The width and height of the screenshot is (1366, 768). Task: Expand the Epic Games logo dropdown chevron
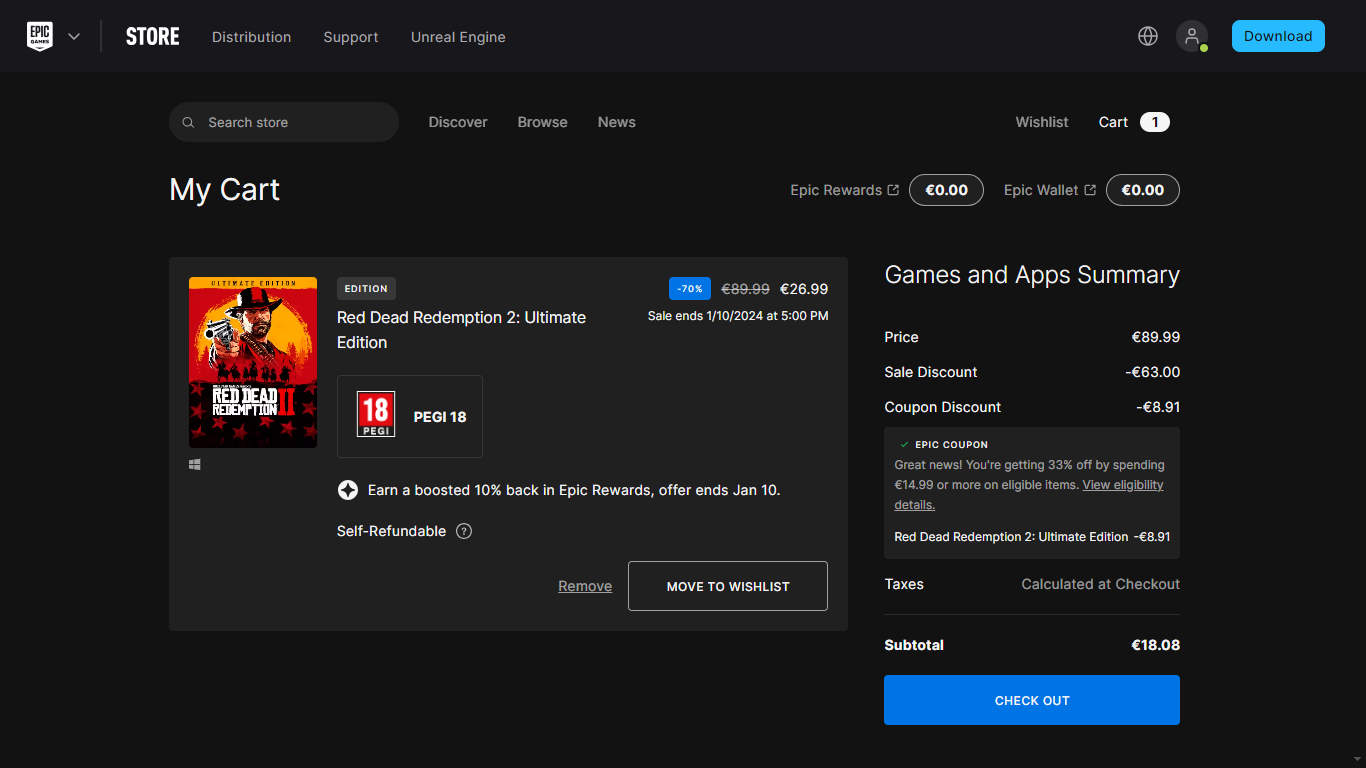pos(74,37)
